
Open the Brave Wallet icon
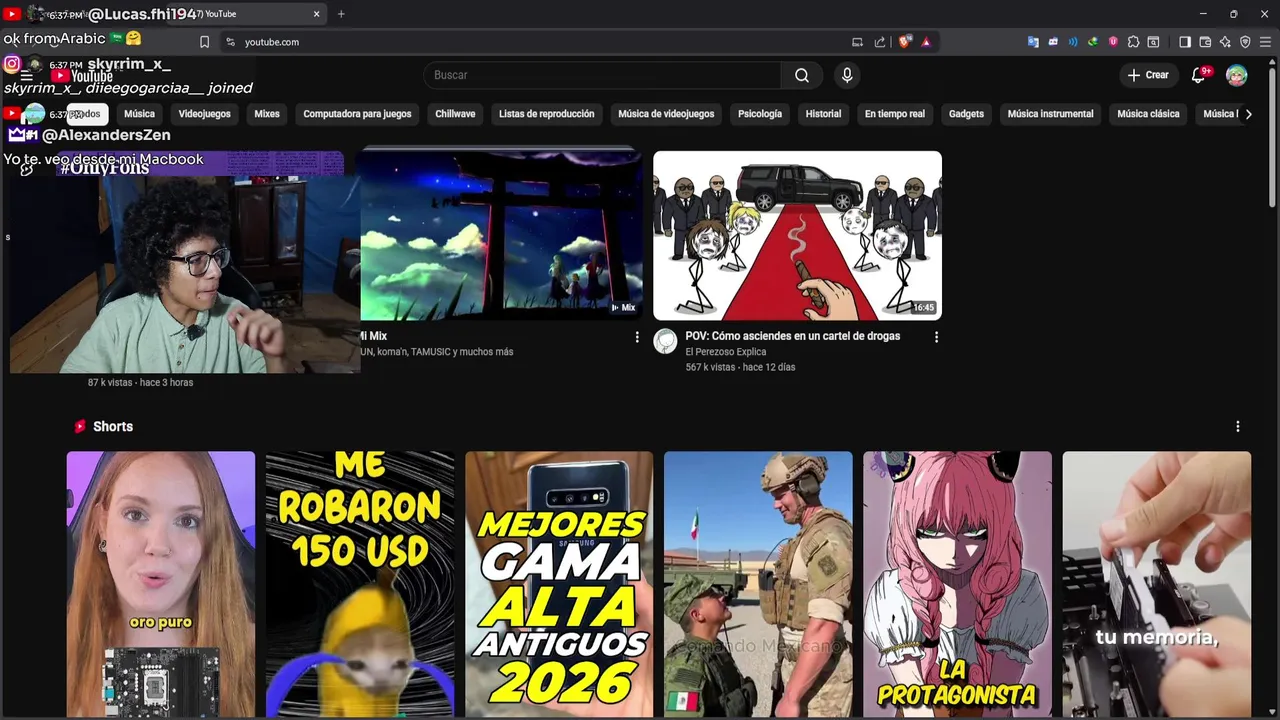1205,42
